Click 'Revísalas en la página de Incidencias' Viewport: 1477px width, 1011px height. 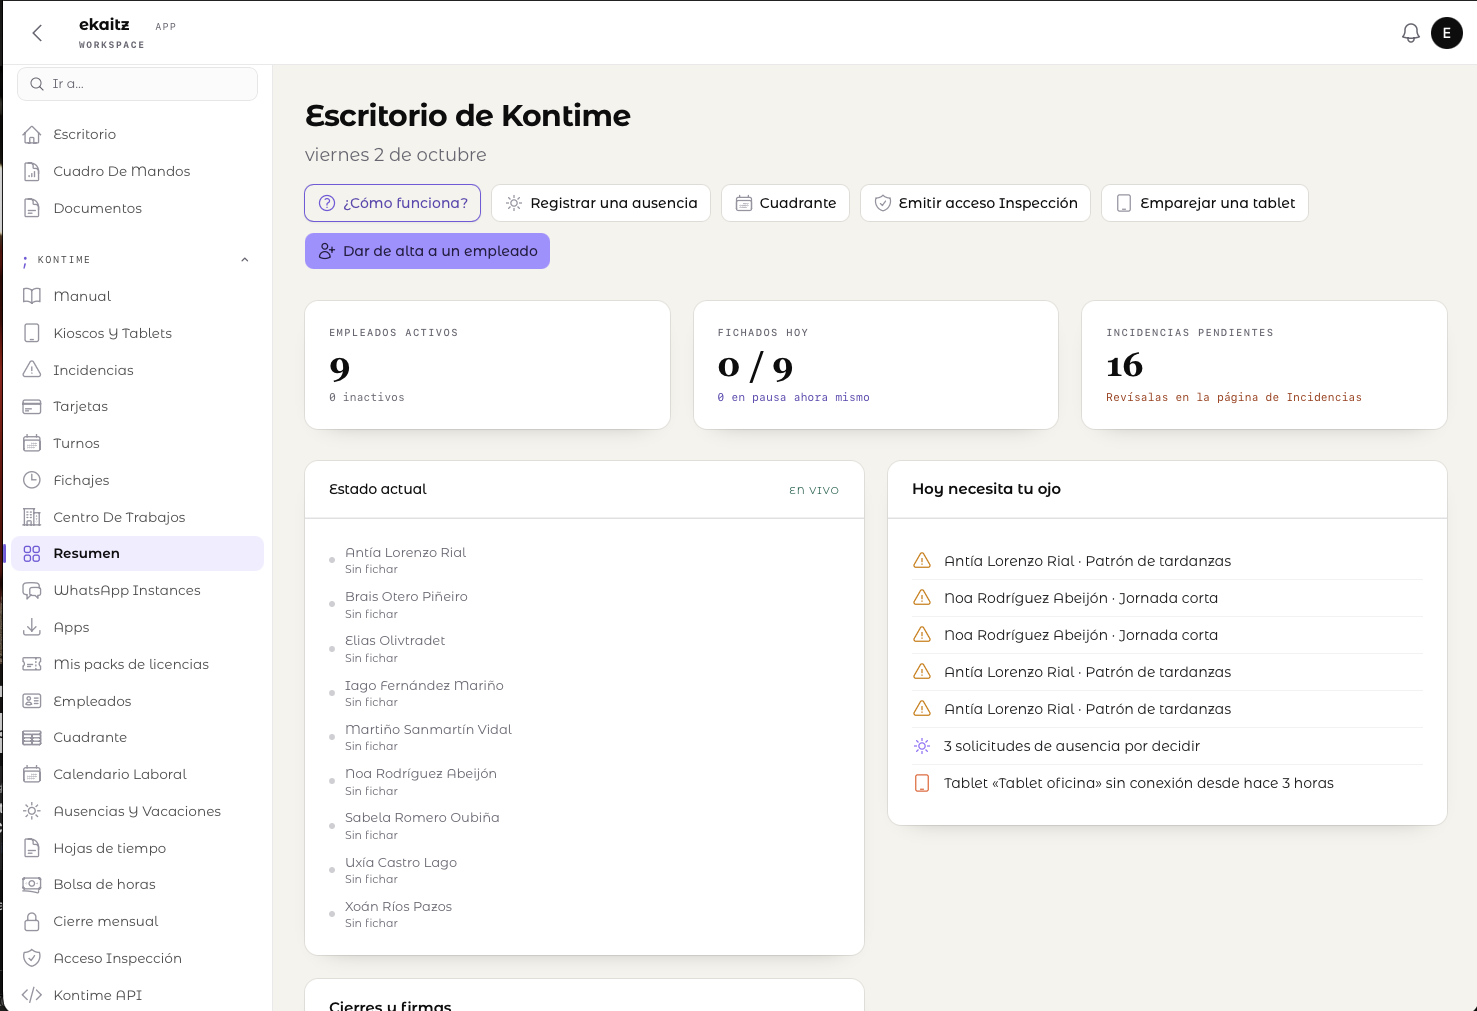[x=1233, y=398]
